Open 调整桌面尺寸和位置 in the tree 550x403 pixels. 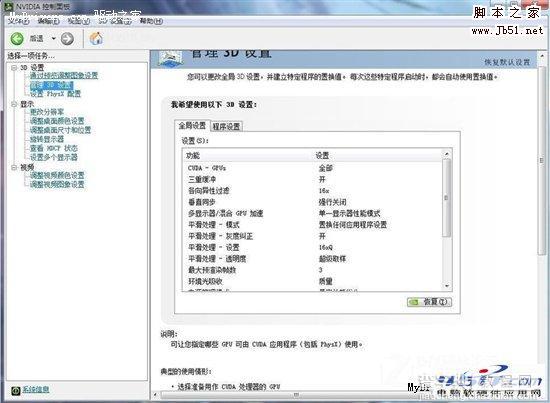60,130
